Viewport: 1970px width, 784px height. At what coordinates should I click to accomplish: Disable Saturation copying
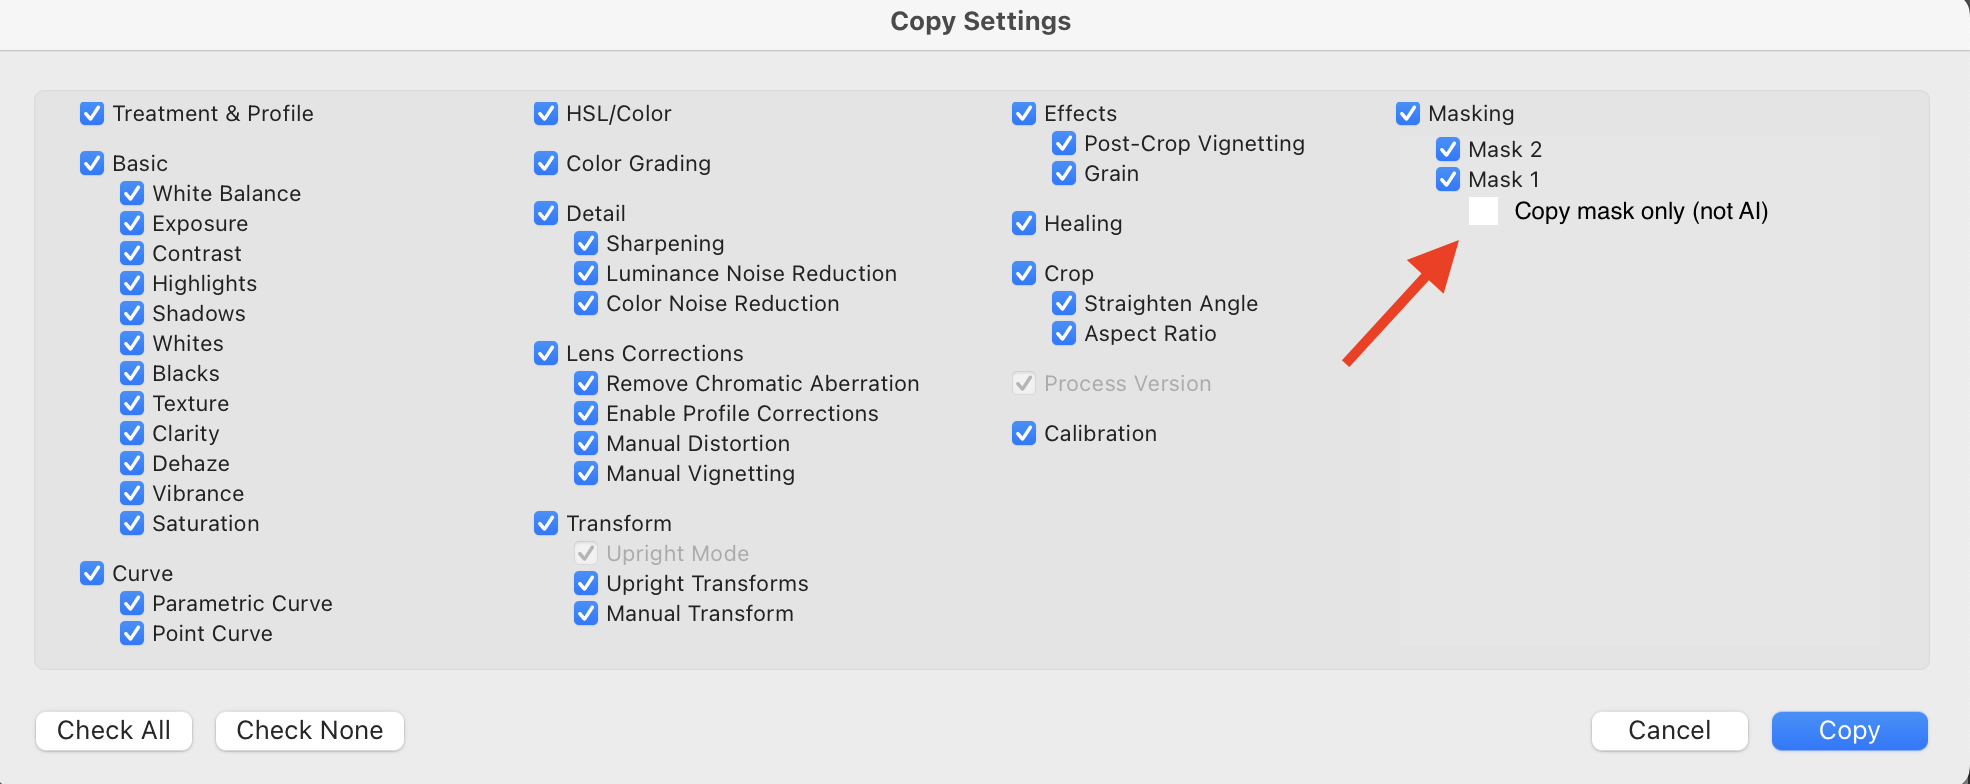132,523
